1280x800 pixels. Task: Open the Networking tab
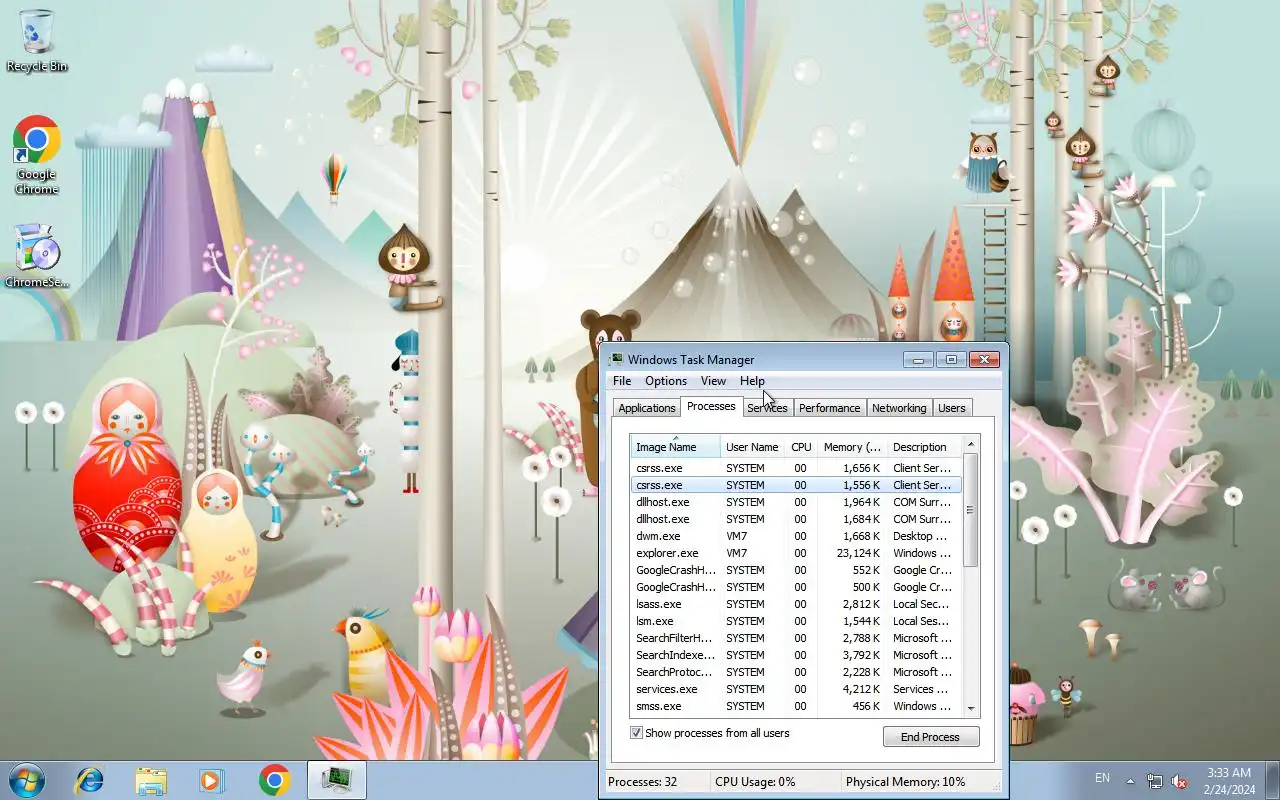pyautogui.click(x=899, y=408)
